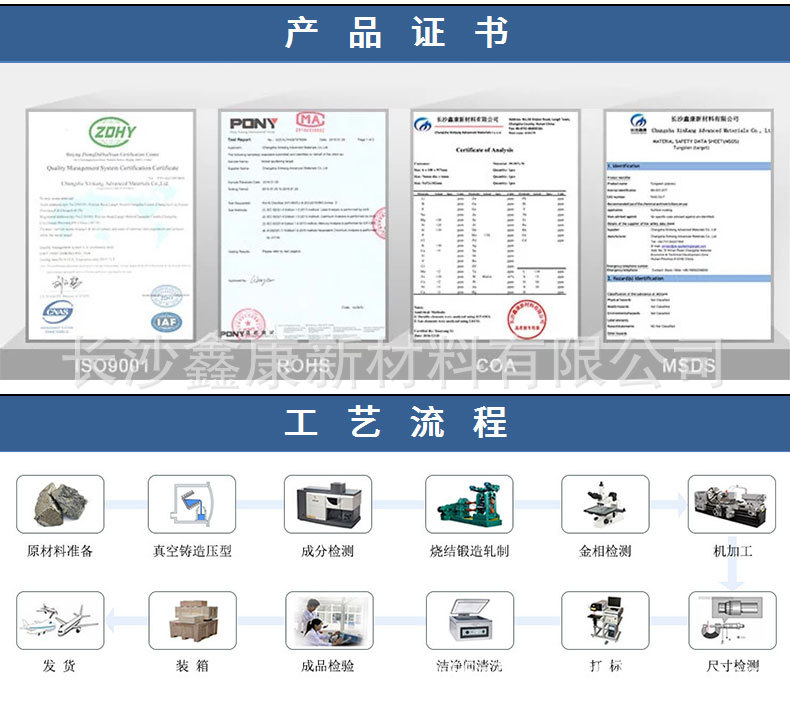Click the 机加工 label
790x704 pixels.
click(733, 551)
